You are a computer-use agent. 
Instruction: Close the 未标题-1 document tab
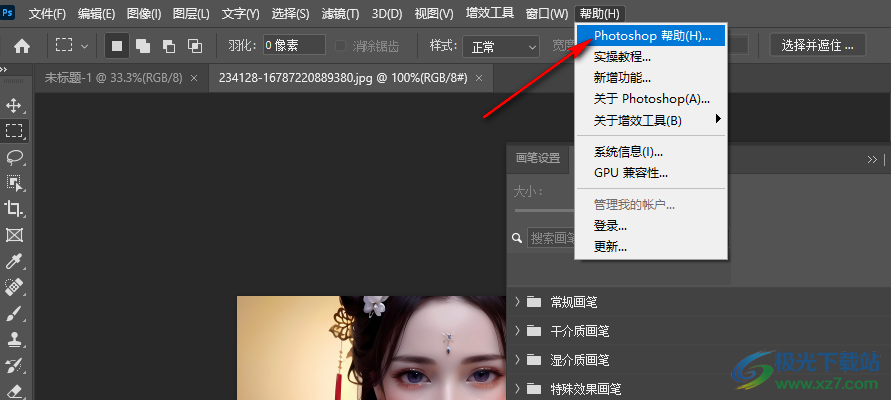click(194, 78)
